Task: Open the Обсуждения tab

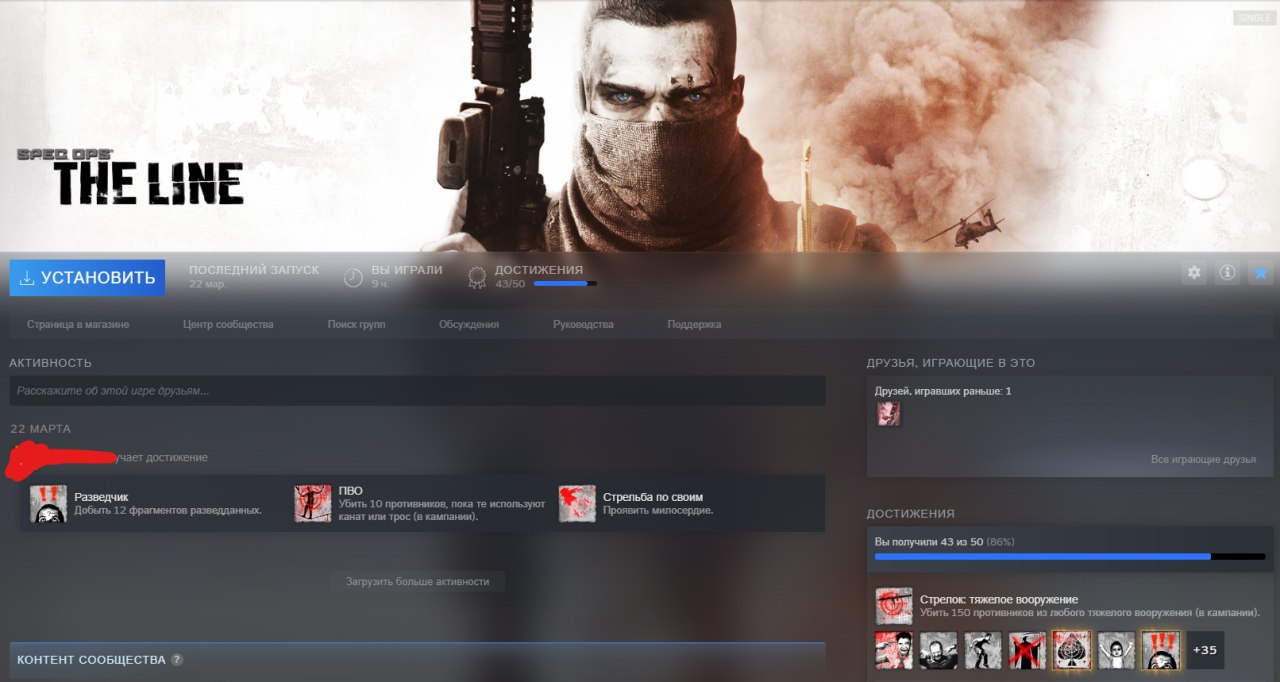Action: click(469, 324)
